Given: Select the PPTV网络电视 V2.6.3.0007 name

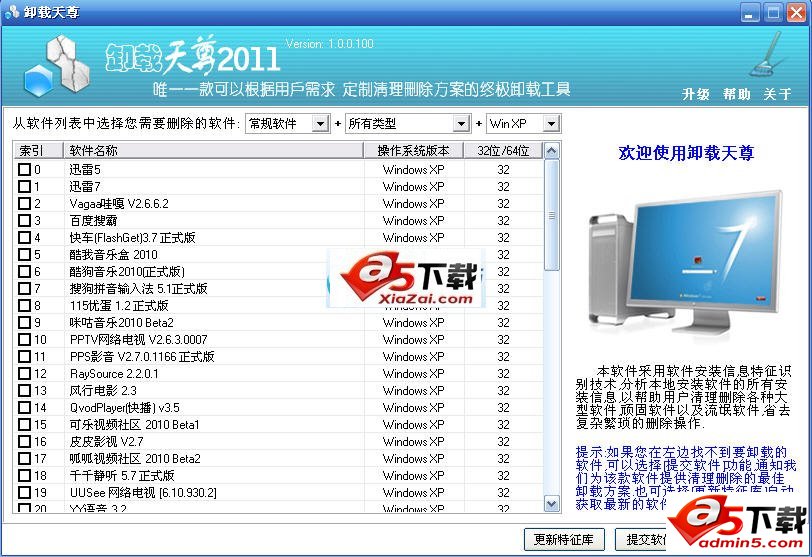Looking at the screenshot, I should click(x=138, y=340).
